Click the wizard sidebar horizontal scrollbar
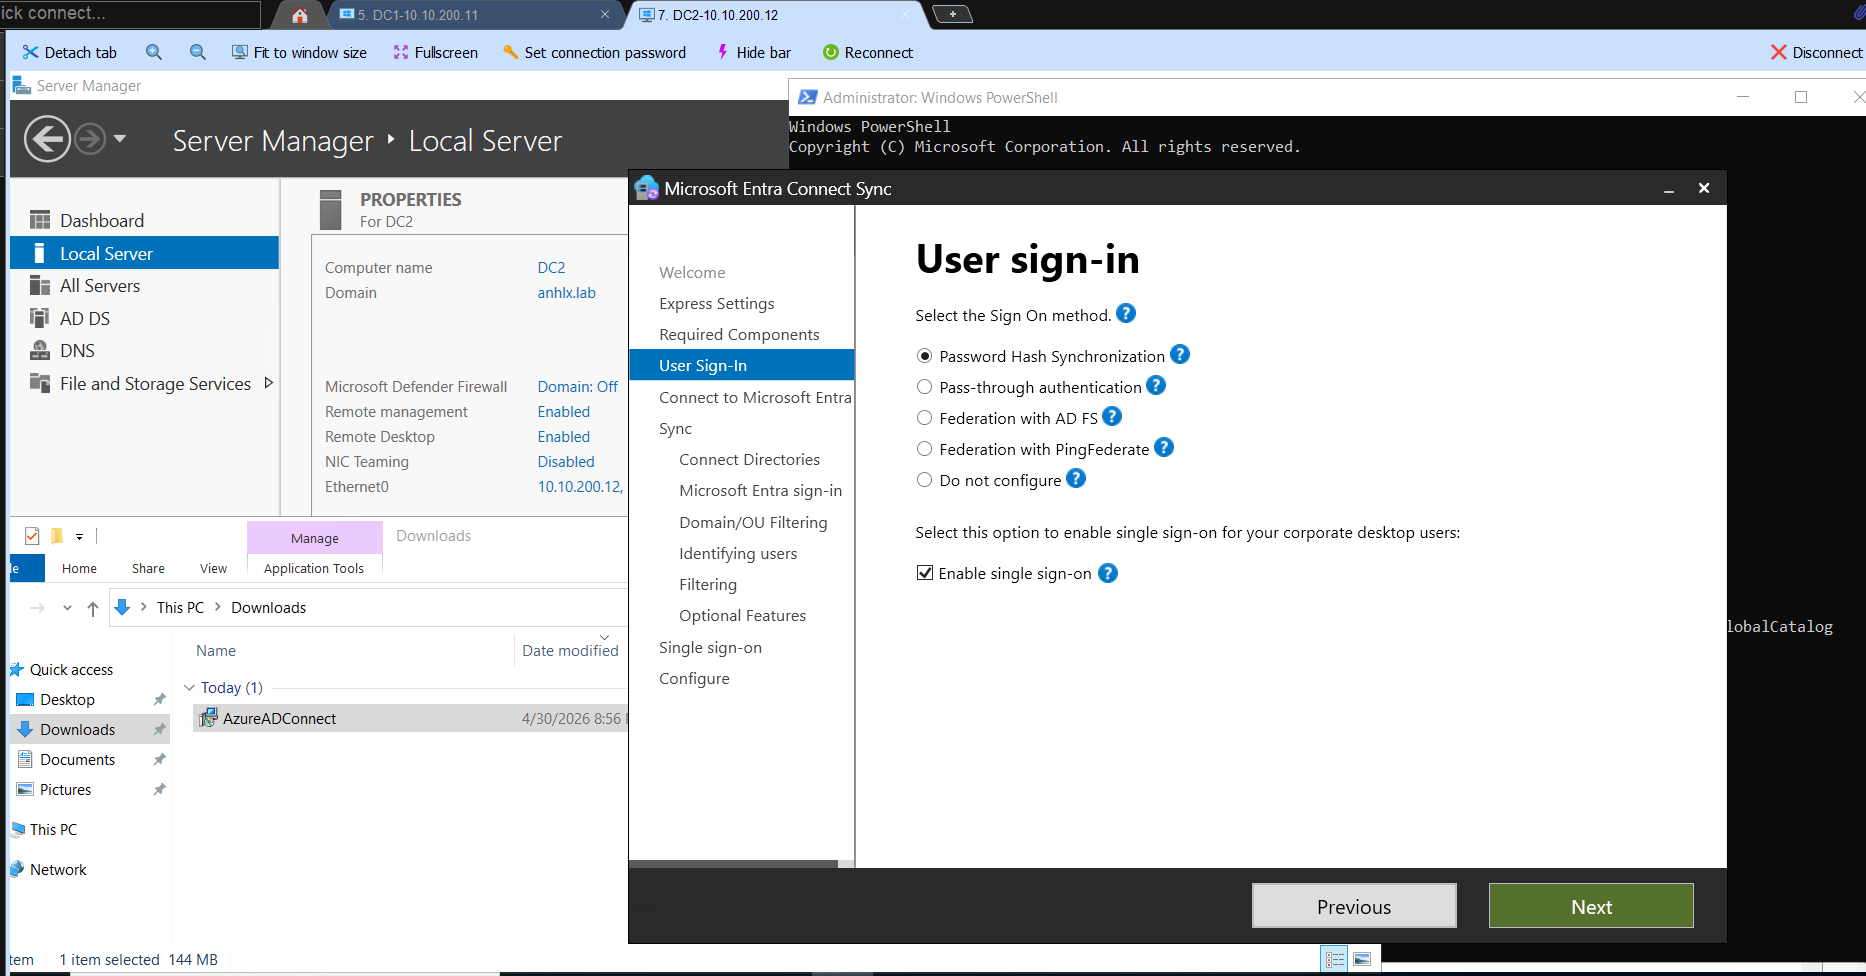The height and width of the screenshot is (976, 1866). tap(733, 864)
